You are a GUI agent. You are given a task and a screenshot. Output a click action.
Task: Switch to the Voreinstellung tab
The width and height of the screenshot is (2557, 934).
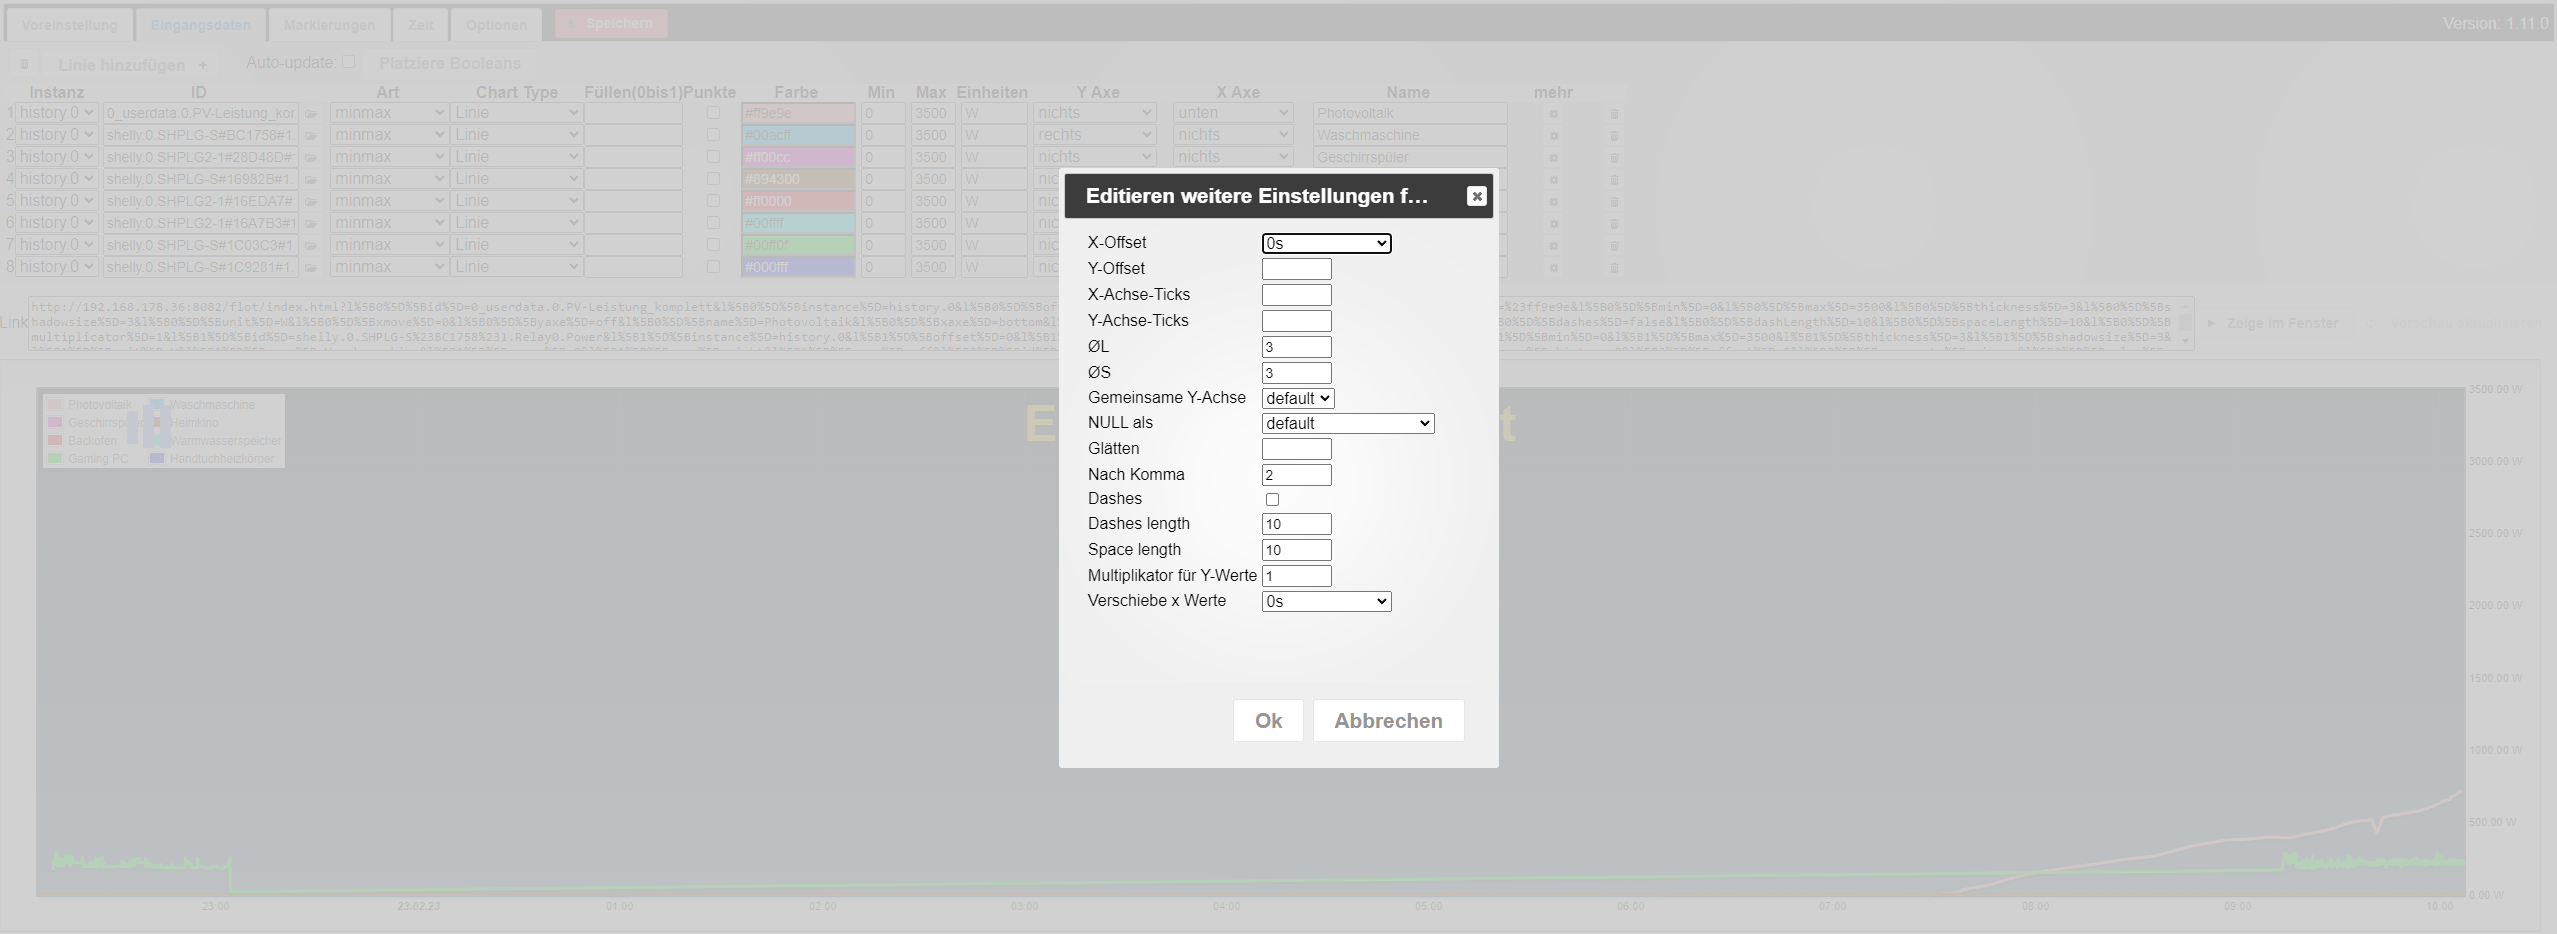[x=69, y=24]
